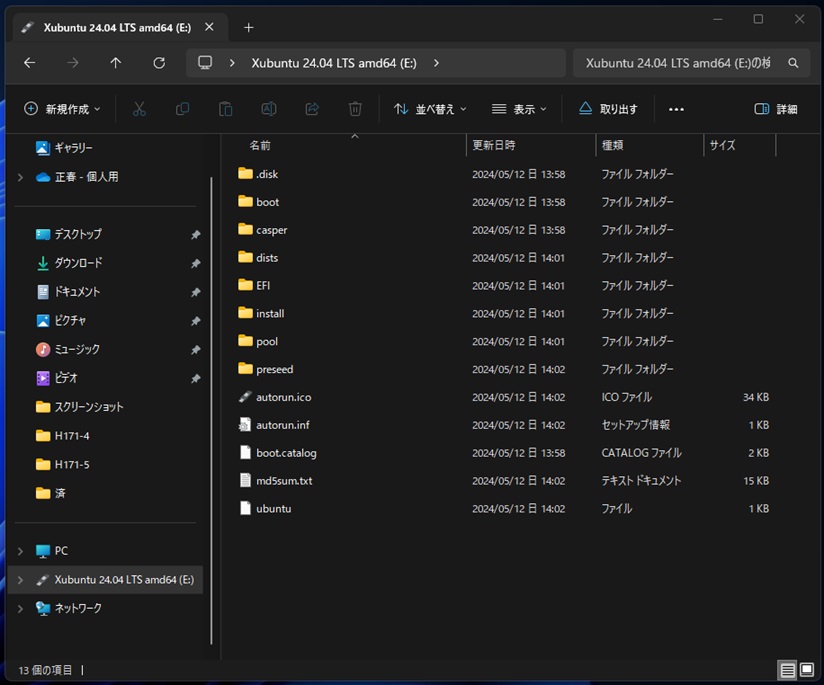Viewport: 824px width, 685px height.
Task: Select the boot folder row
Action: [x=503, y=202]
